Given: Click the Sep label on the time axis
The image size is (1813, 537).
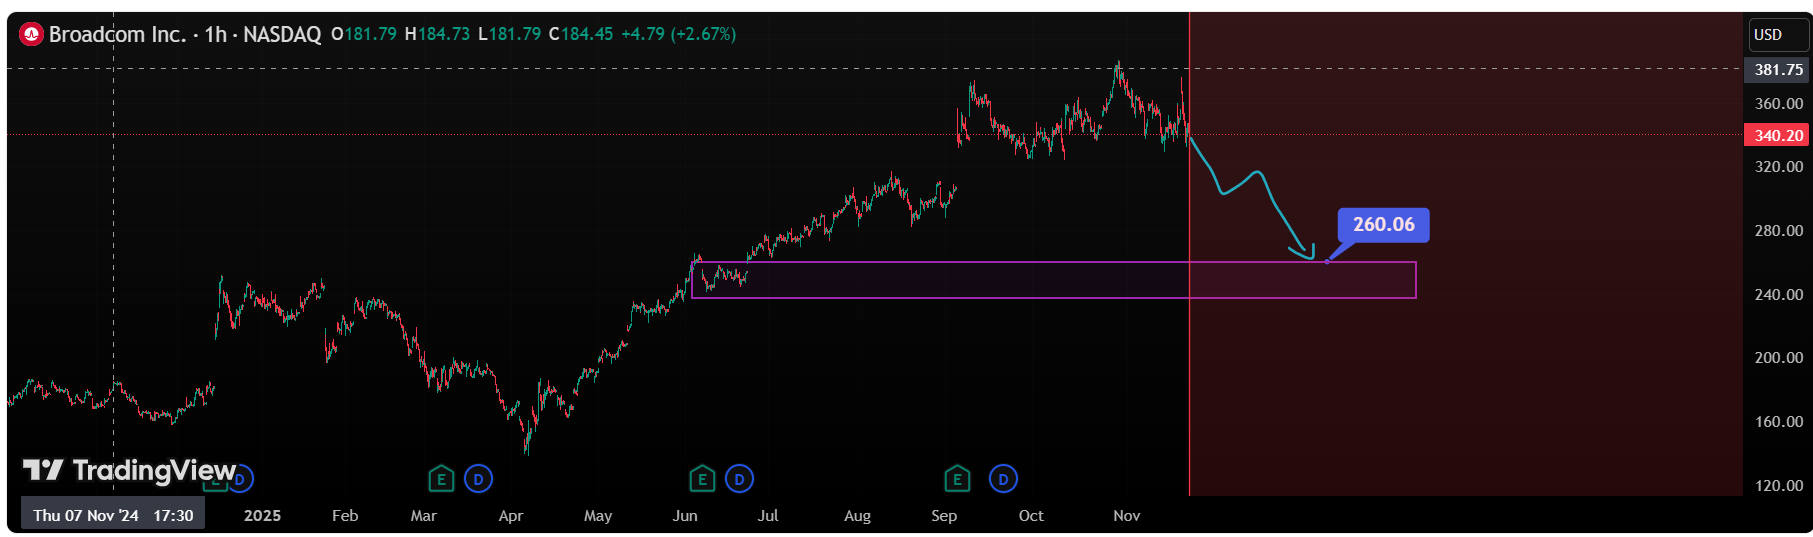Looking at the screenshot, I should 944,516.
